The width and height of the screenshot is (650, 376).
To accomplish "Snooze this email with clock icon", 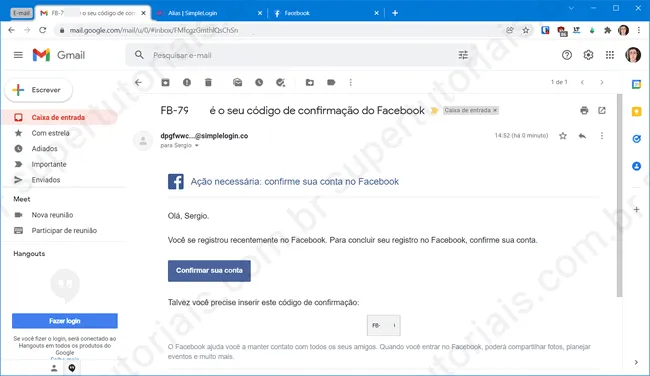I will coord(259,82).
